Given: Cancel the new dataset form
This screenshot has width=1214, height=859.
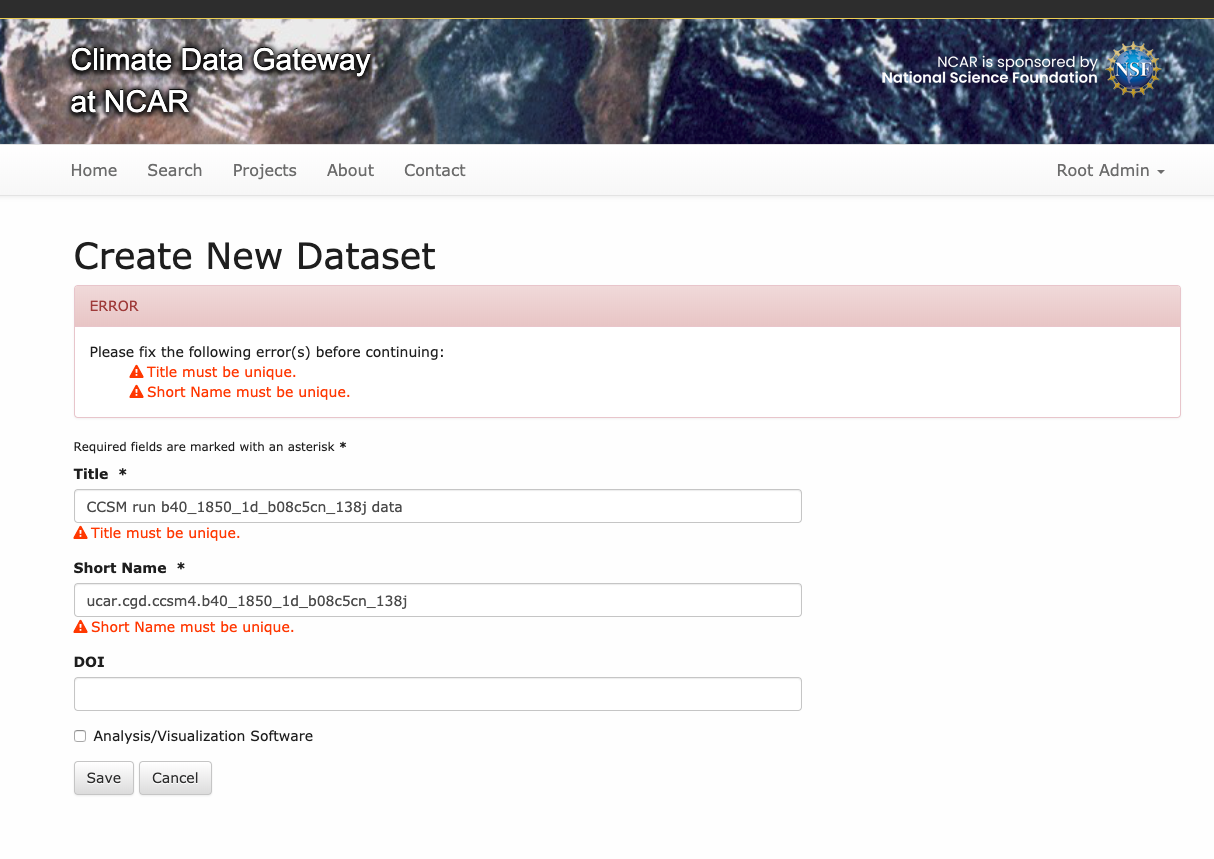Looking at the screenshot, I should click(x=175, y=778).
